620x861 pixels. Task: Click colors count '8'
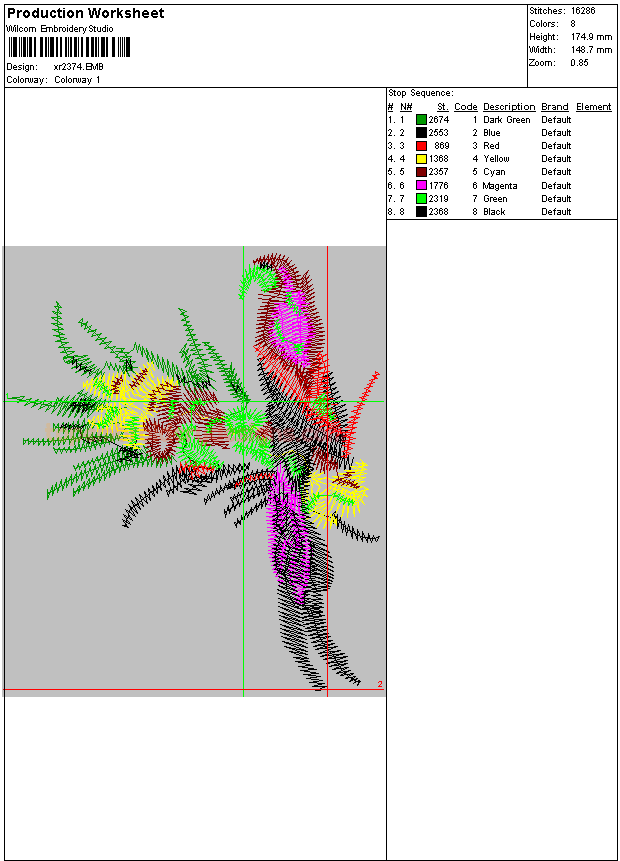pos(573,24)
